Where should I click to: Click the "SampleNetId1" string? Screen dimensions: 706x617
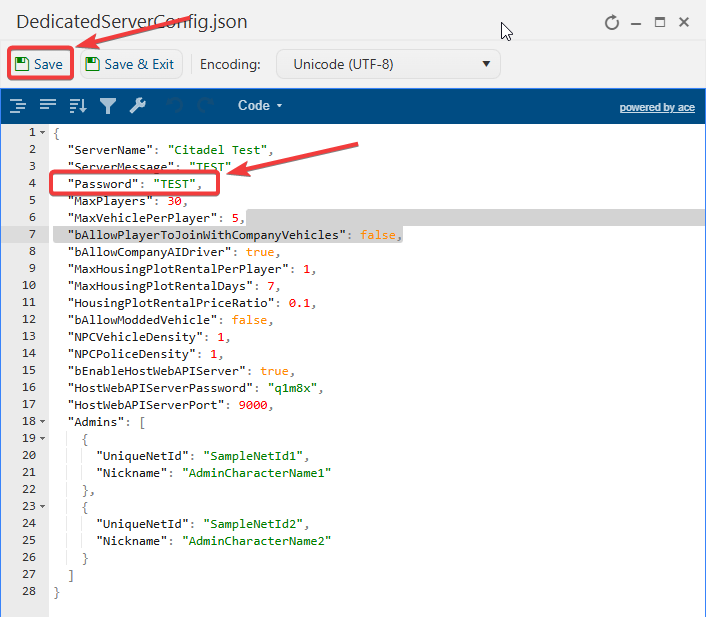pos(253,456)
